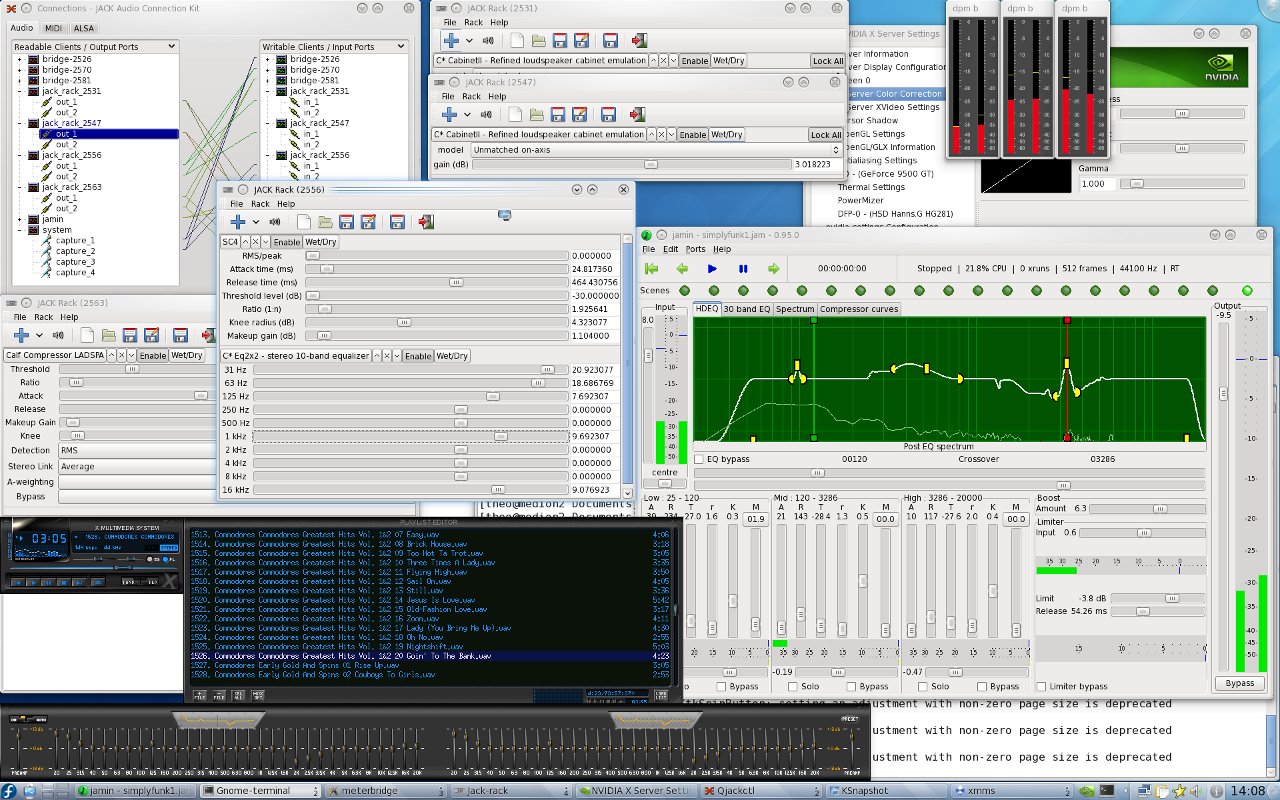The width and height of the screenshot is (1280, 800).
Task: Switch to Compressor curves tab in JAMin
Action: click(859, 309)
